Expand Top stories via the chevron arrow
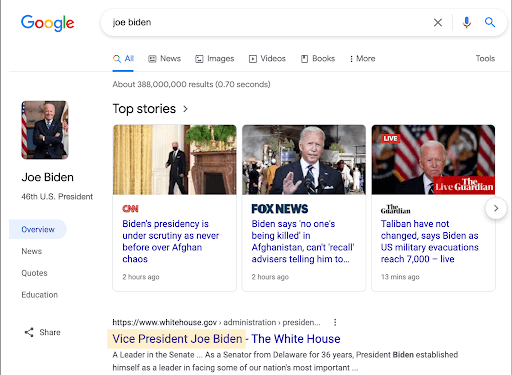The width and height of the screenshot is (512, 375). [x=186, y=109]
